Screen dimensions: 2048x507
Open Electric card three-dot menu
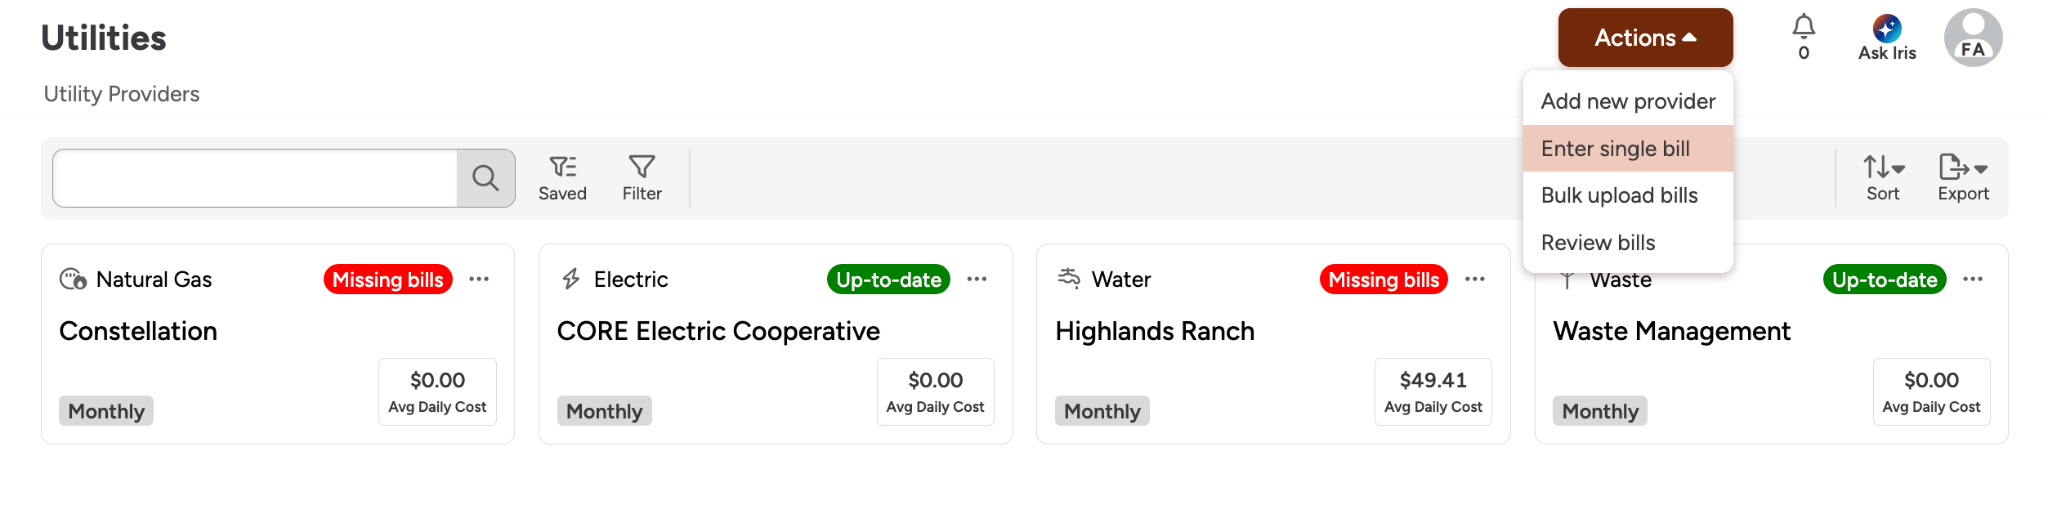tap(977, 279)
